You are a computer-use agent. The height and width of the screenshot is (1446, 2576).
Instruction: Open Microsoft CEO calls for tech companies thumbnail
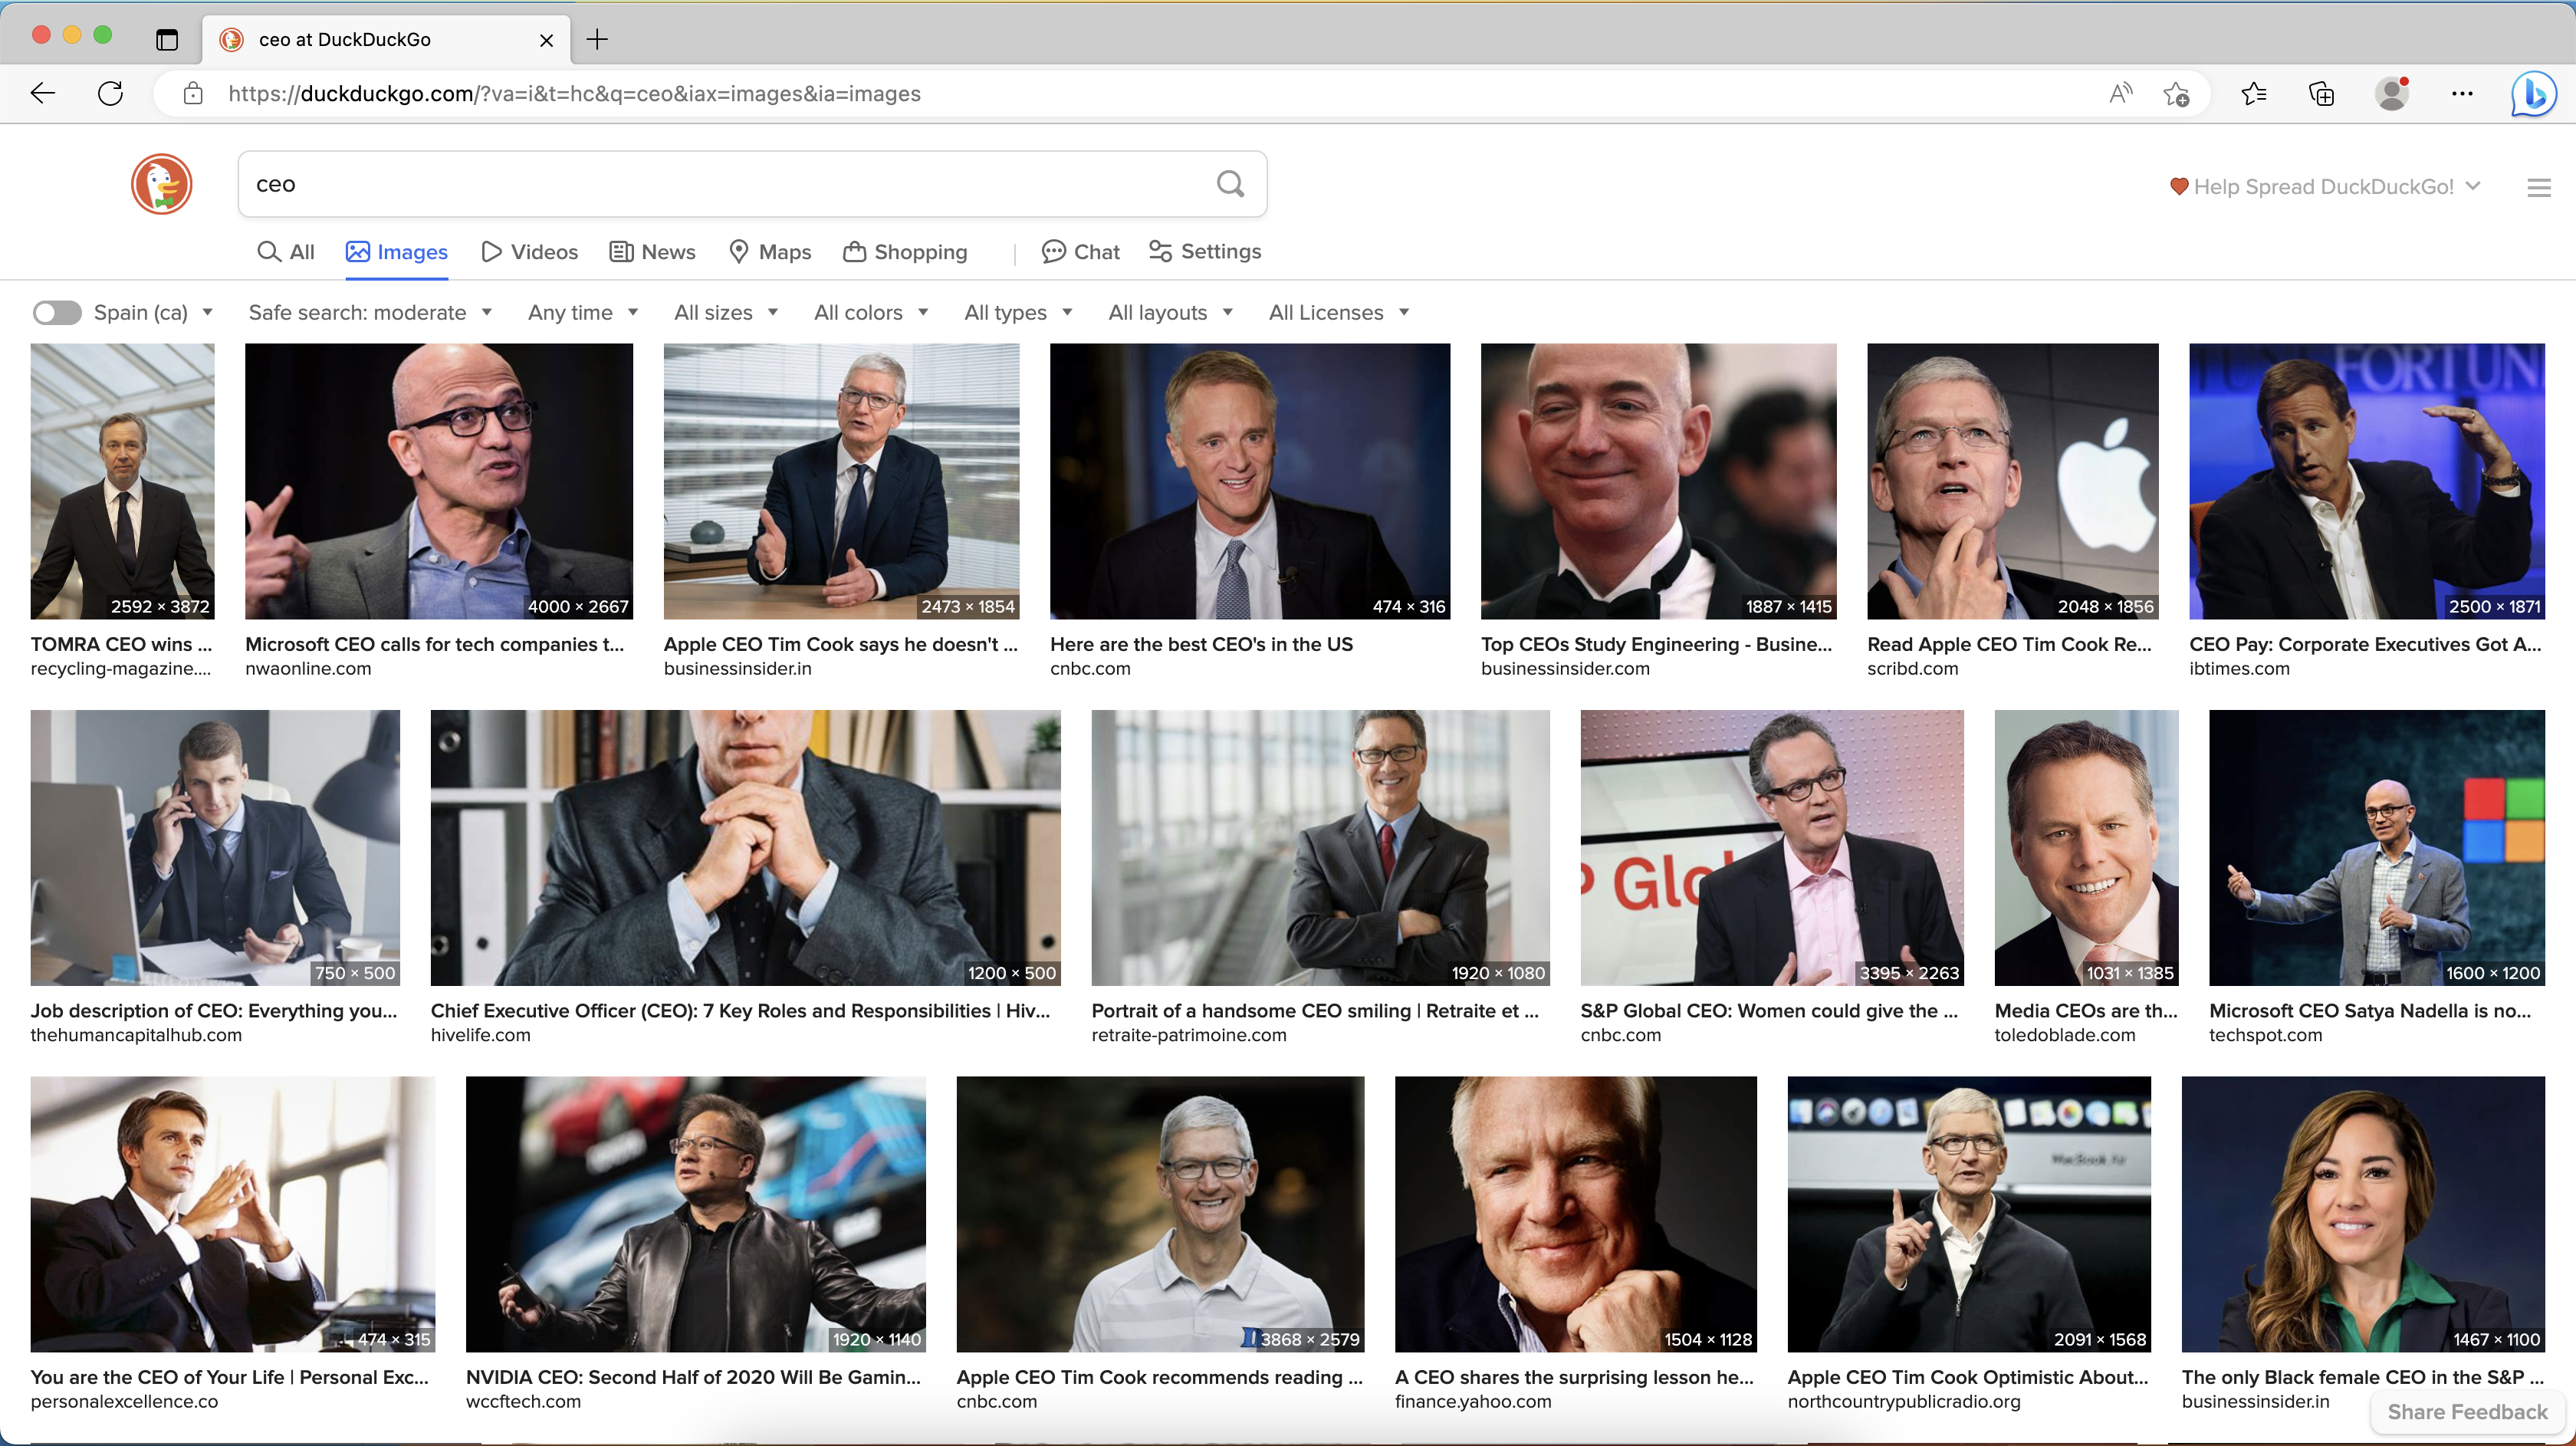pos(439,481)
